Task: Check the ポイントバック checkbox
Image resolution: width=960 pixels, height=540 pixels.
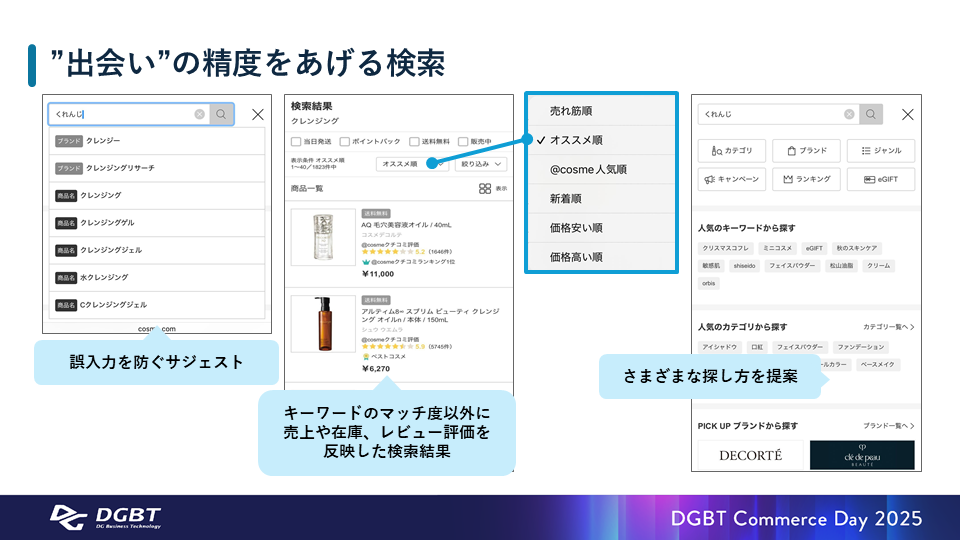Action: (345, 142)
